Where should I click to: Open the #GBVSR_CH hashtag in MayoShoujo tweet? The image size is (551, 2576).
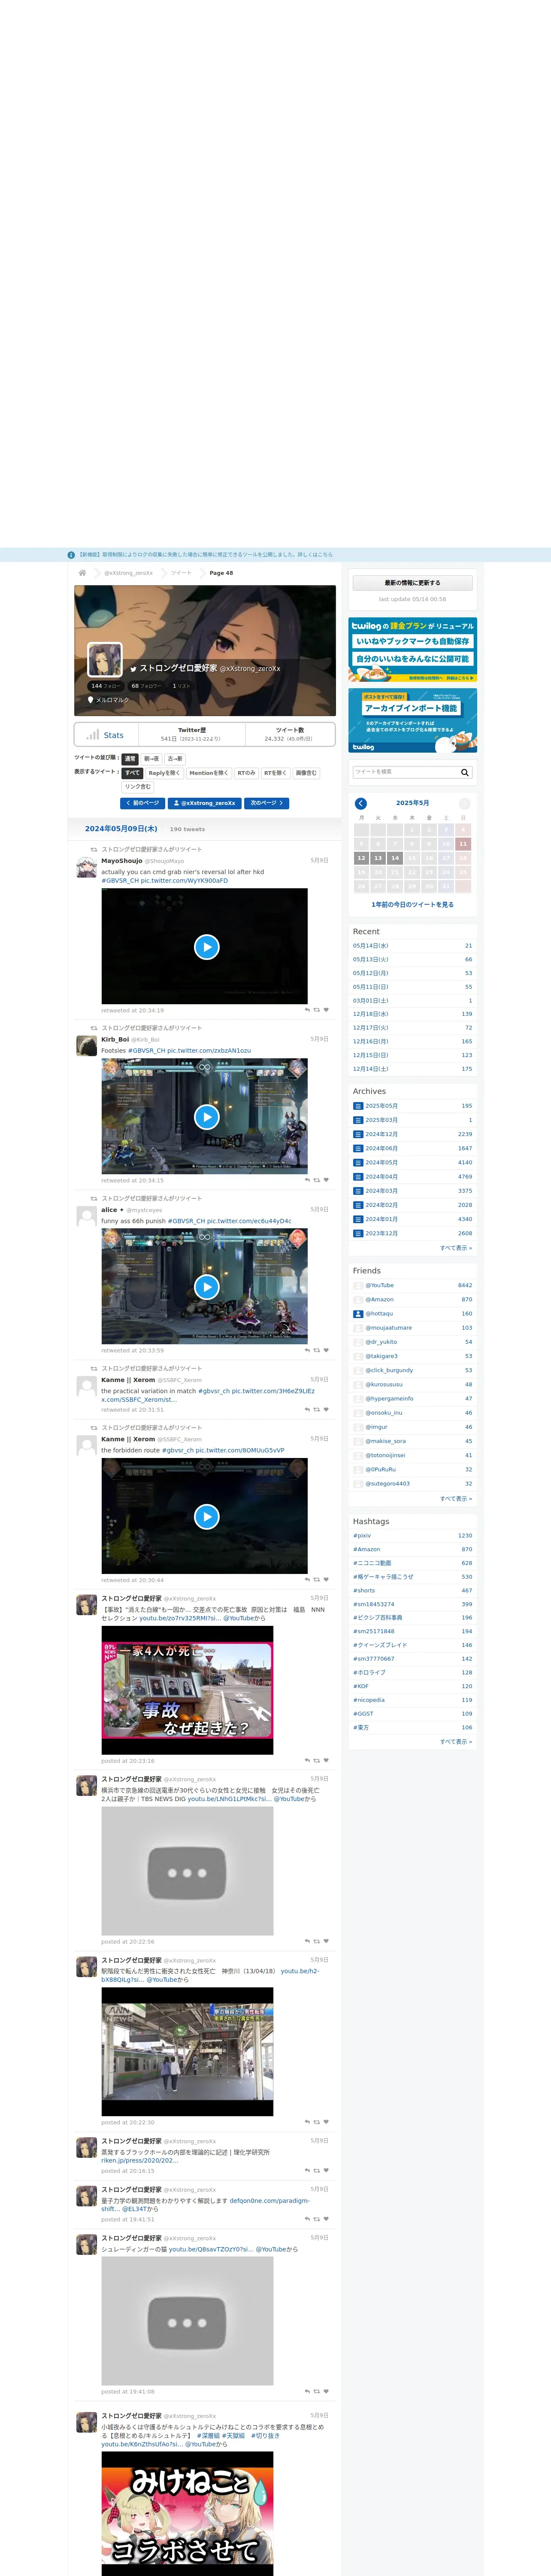coord(120,881)
